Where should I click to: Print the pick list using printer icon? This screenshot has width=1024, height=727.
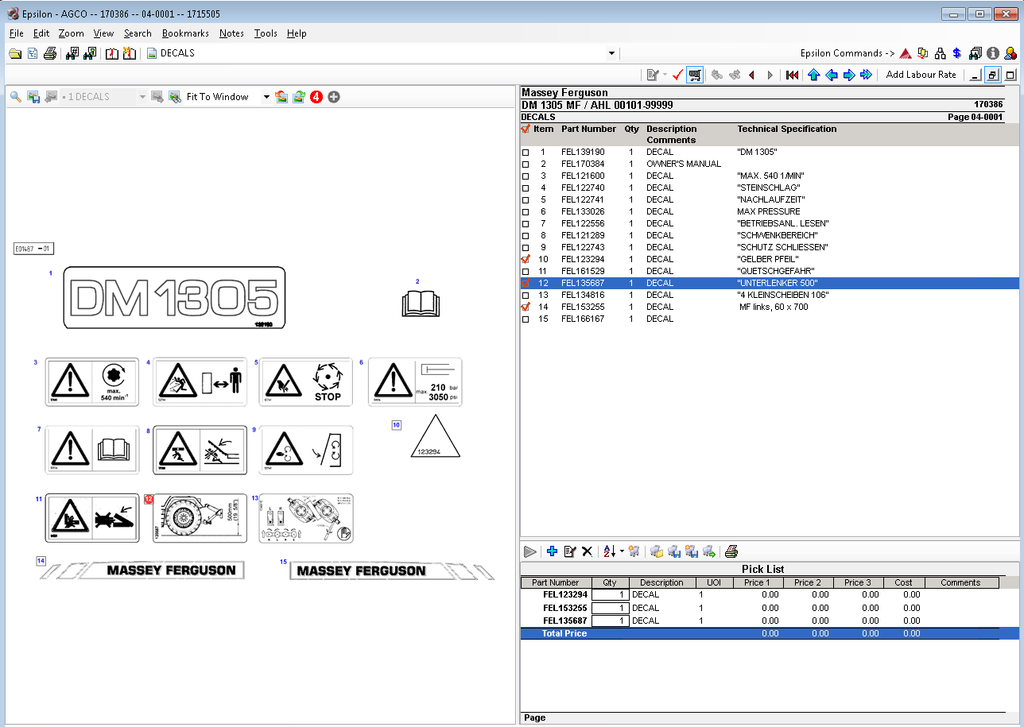(731, 551)
